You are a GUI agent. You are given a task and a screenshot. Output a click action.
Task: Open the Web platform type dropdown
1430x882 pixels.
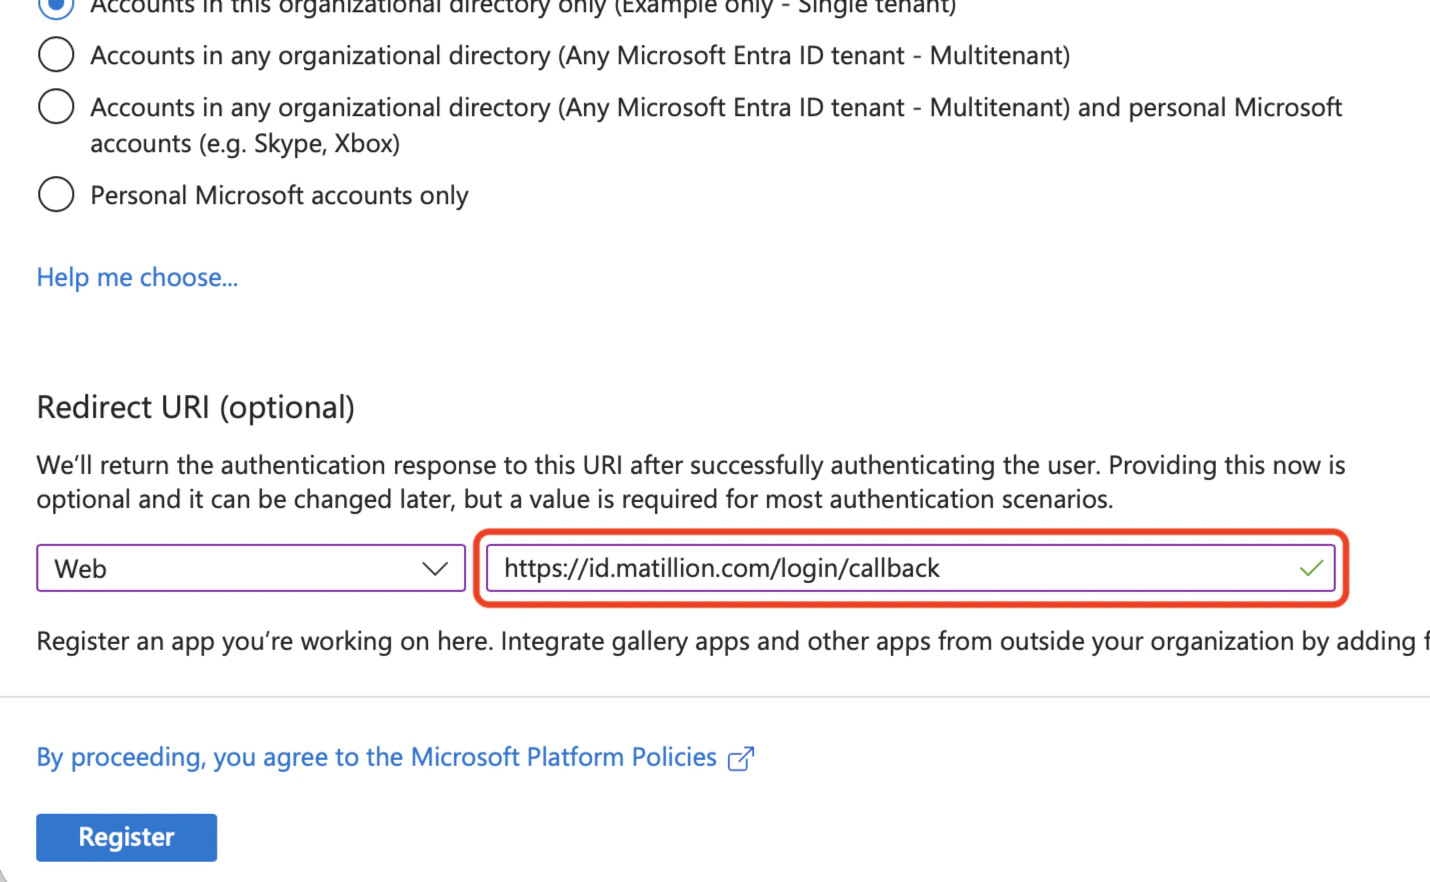(x=251, y=568)
